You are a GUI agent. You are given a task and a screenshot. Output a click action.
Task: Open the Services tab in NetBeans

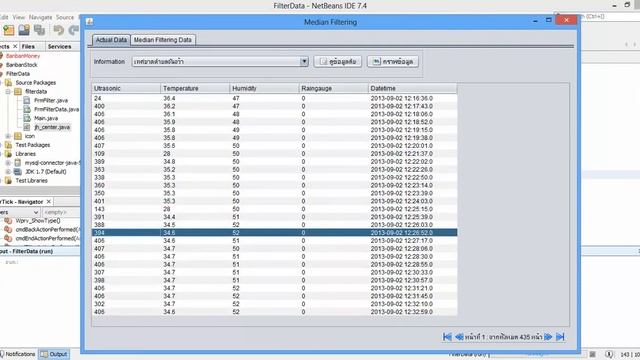tap(59, 47)
